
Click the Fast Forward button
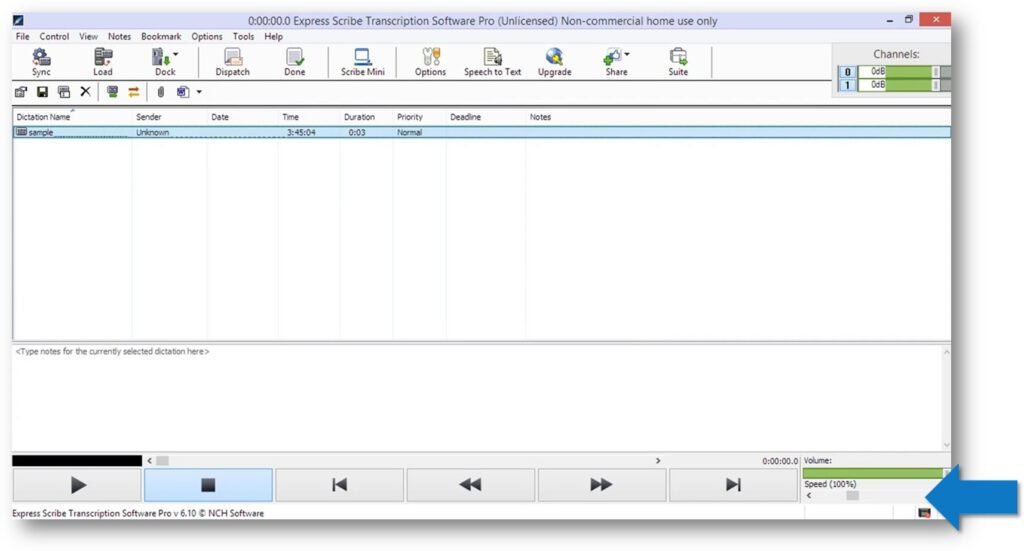click(x=601, y=485)
